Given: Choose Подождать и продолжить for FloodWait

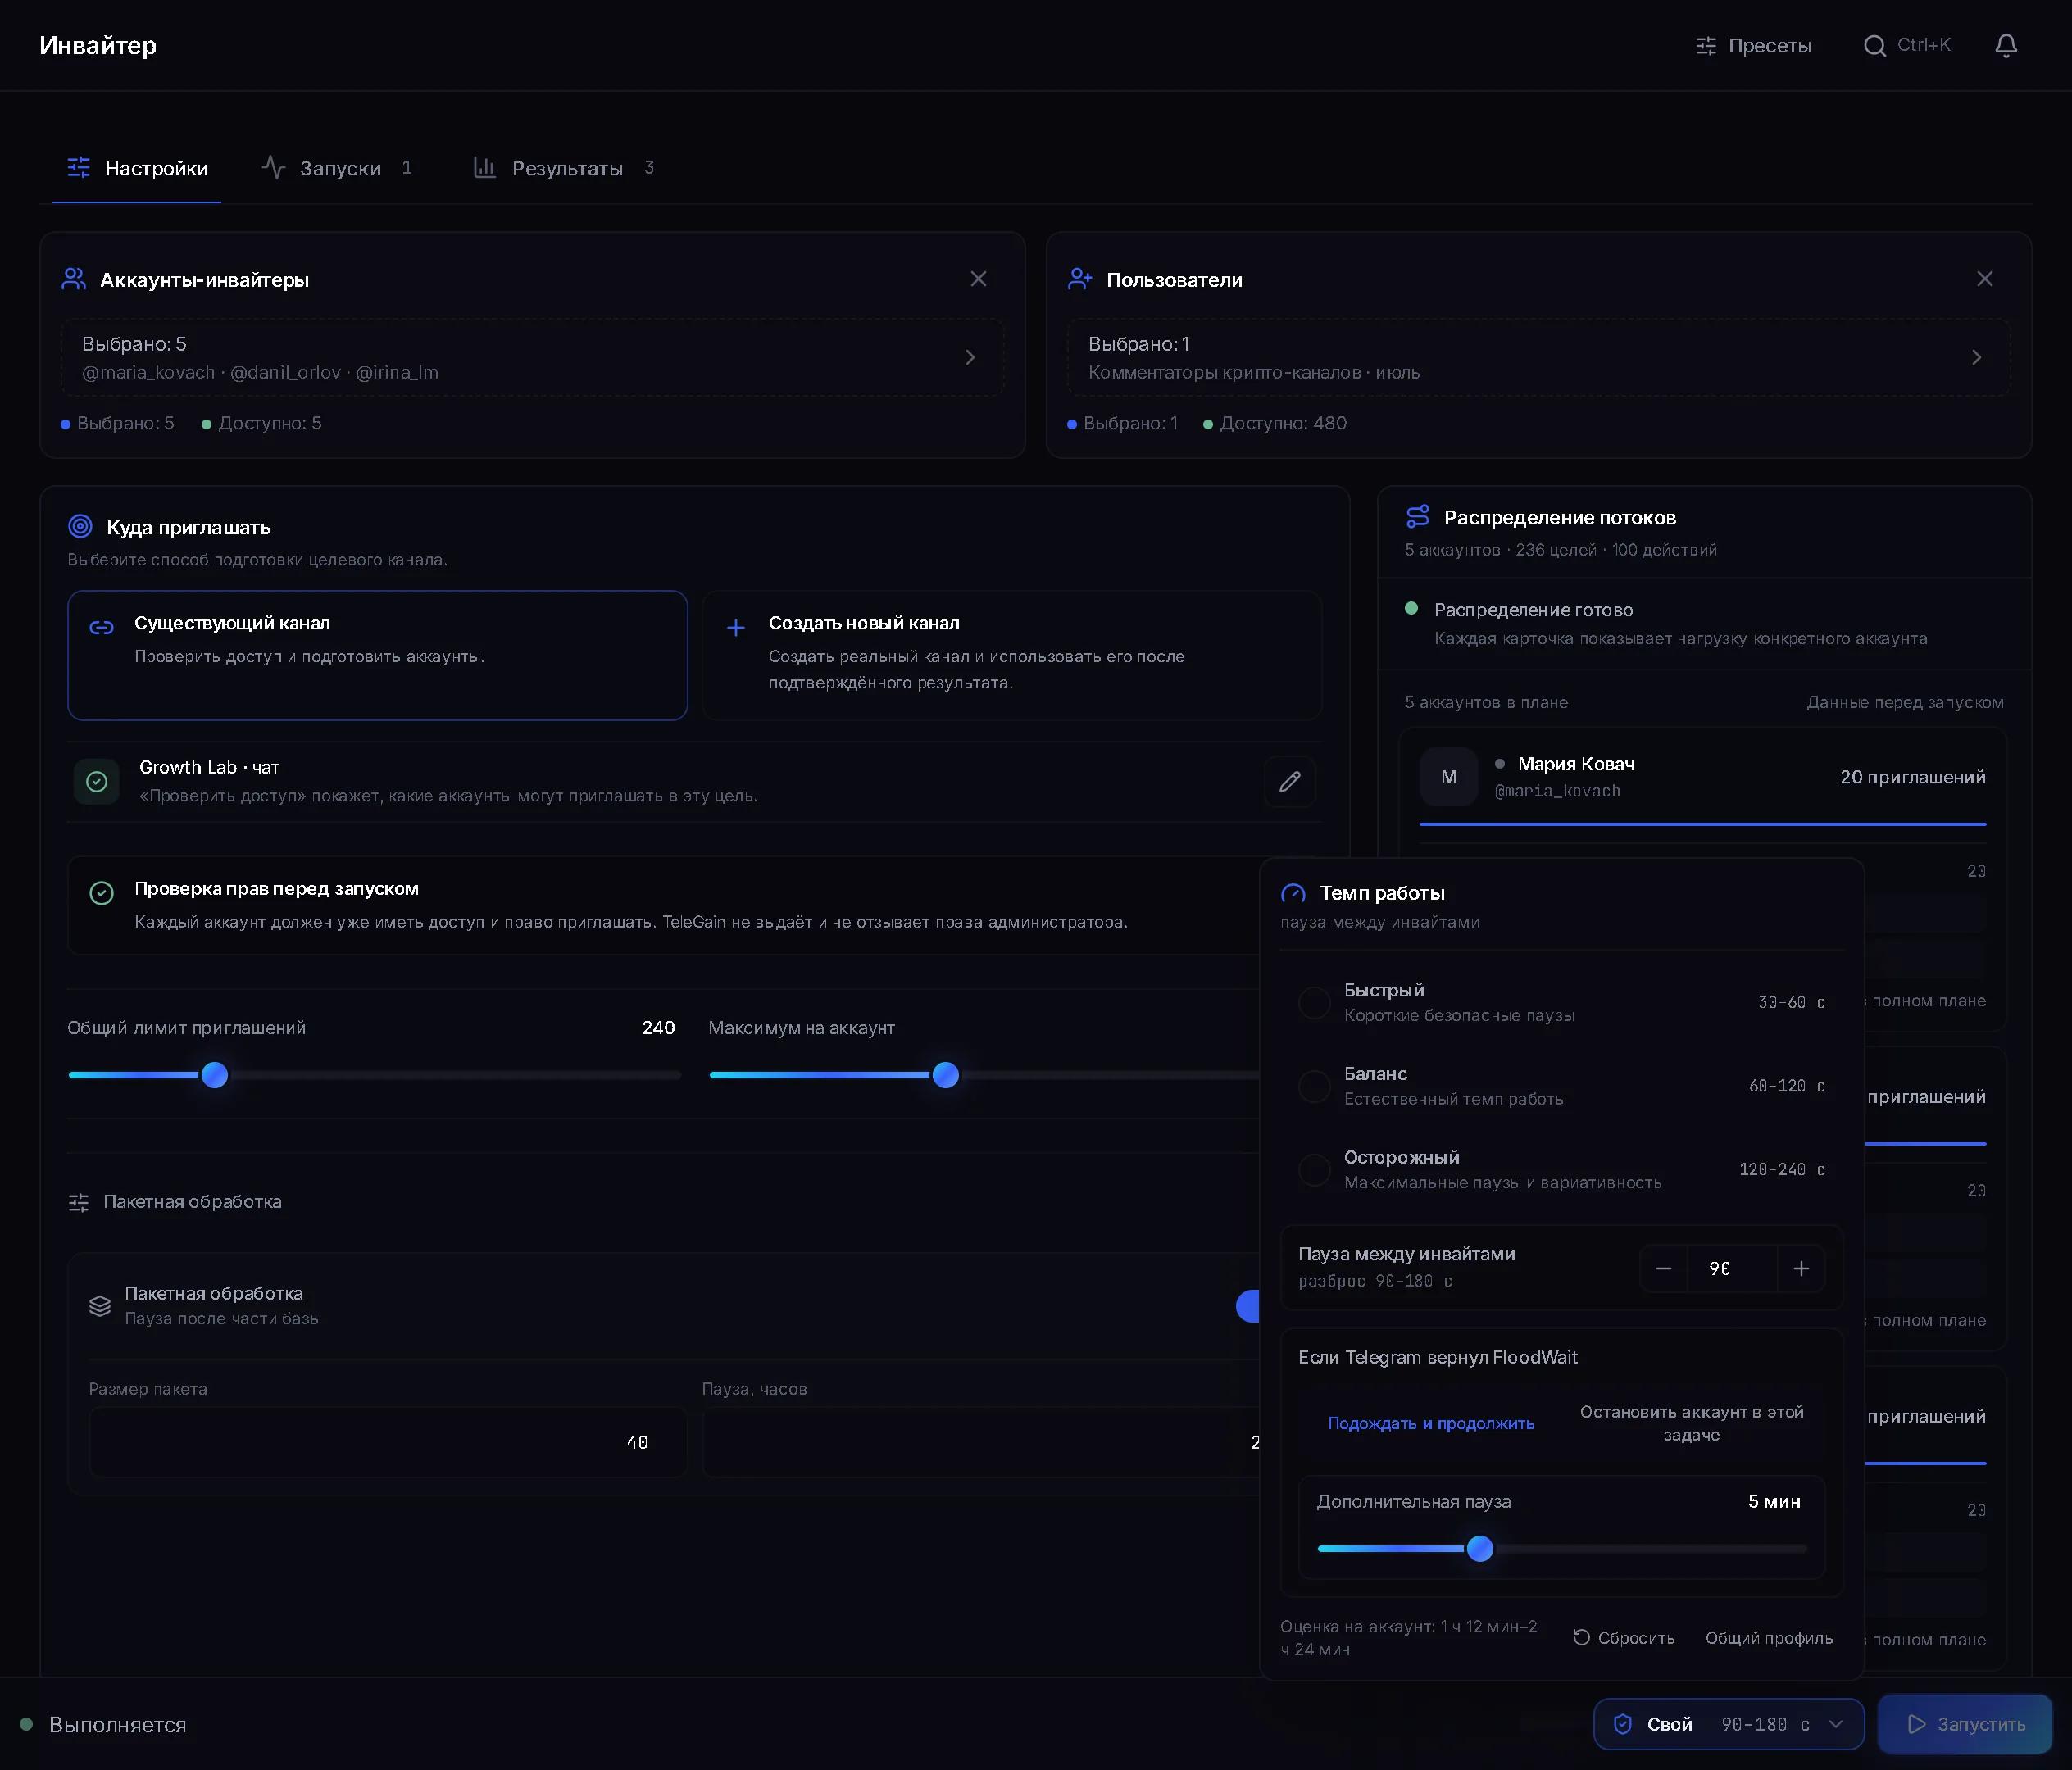Looking at the screenshot, I should tap(1431, 1423).
